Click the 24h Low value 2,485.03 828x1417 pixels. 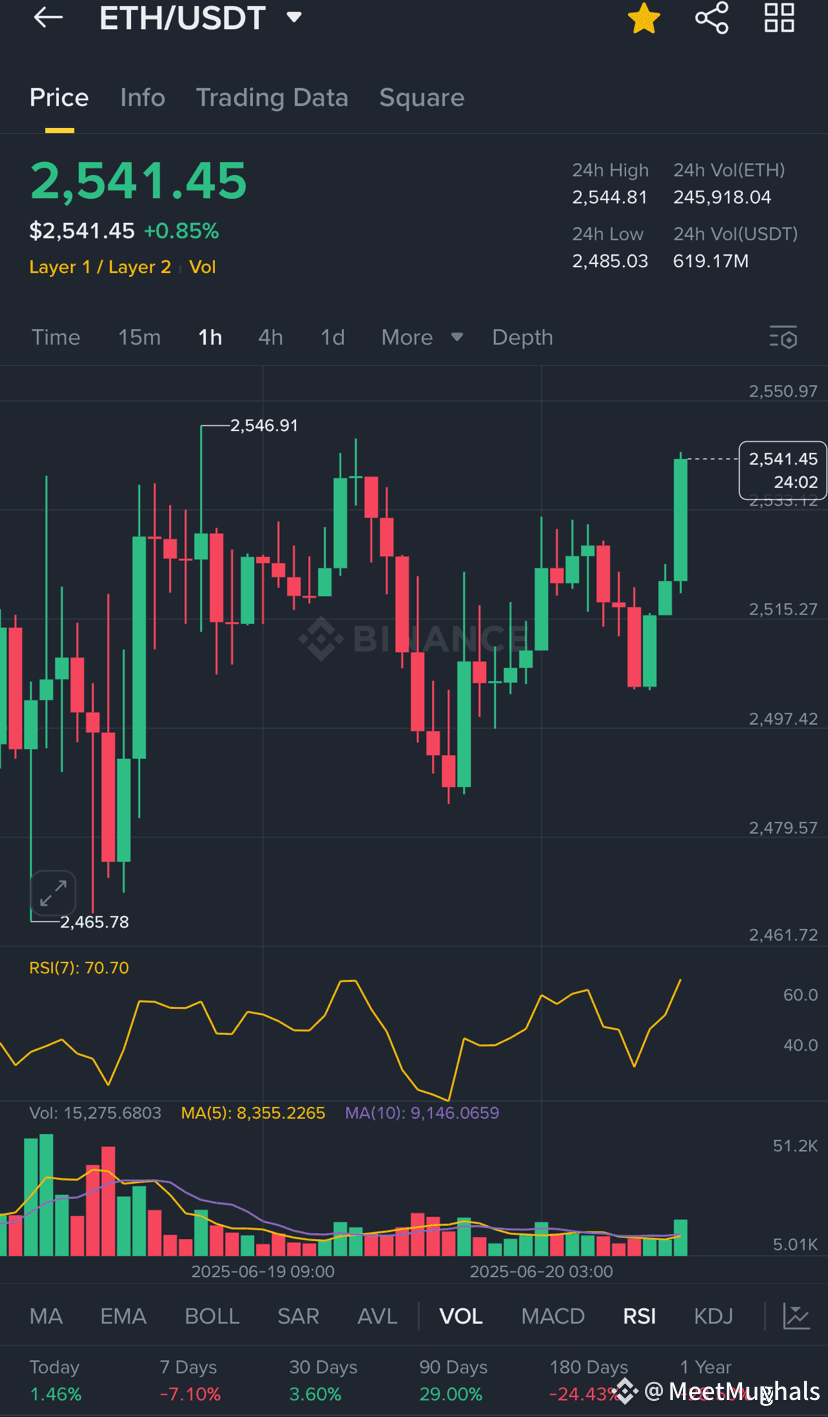[x=610, y=261]
